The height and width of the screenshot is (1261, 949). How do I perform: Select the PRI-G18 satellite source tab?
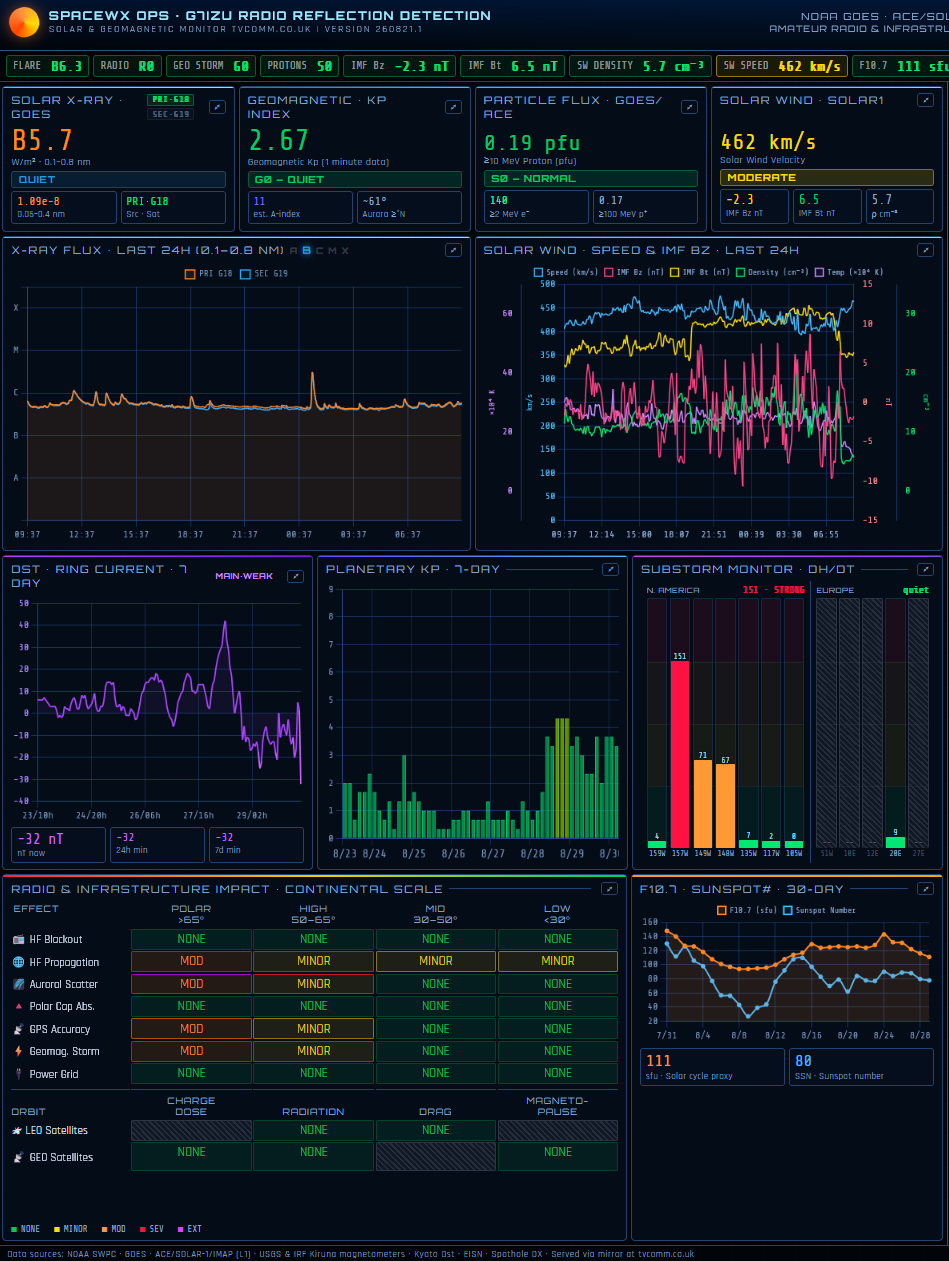pyautogui.click(x=170, y=100)
